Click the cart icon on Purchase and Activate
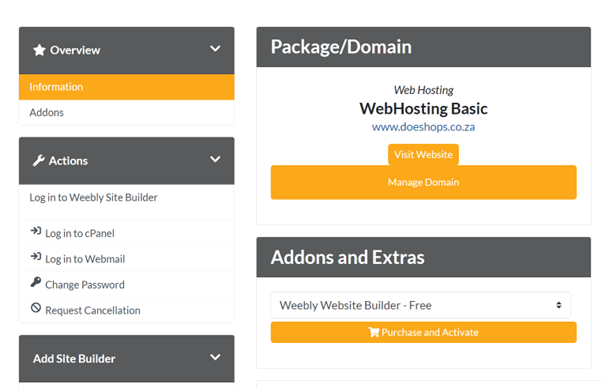Viewport: 602px width, 388px height. pos(374,332)
